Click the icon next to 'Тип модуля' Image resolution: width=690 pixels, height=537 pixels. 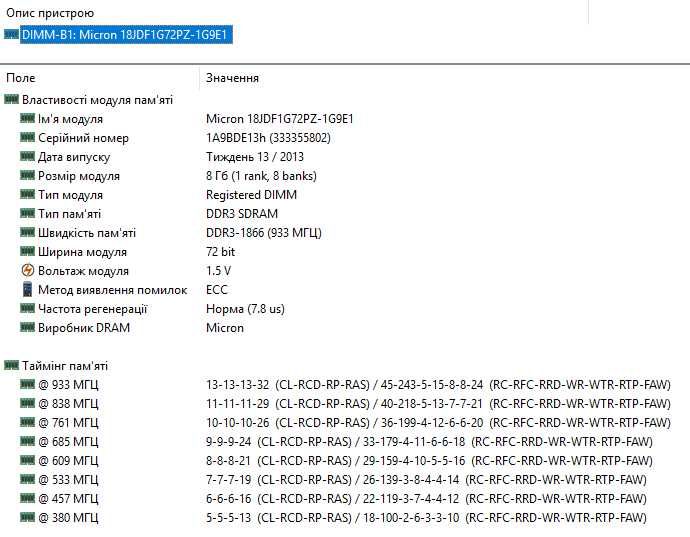point(27,194)
